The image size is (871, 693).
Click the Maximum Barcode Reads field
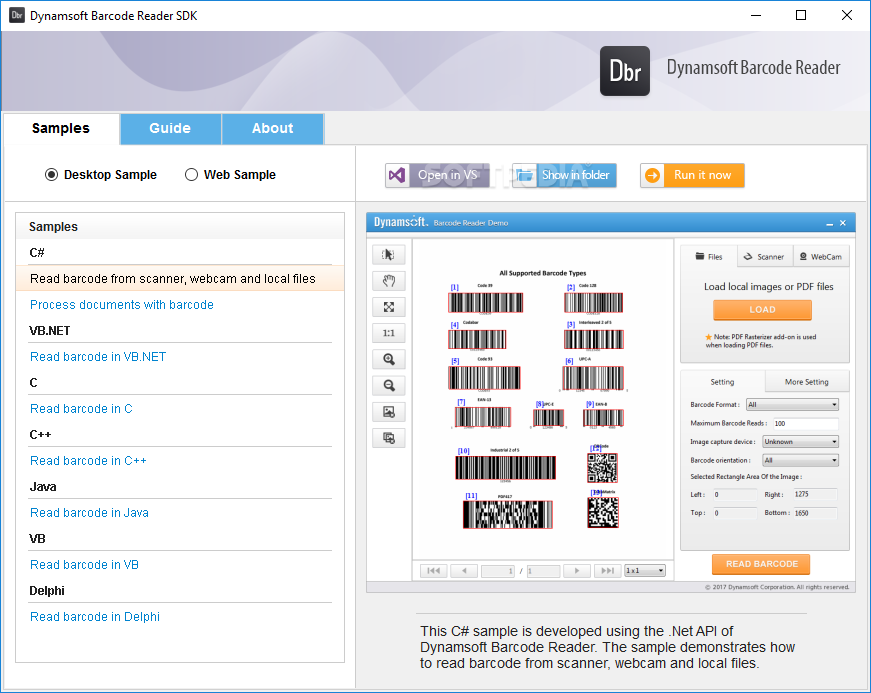coord(805,424)
